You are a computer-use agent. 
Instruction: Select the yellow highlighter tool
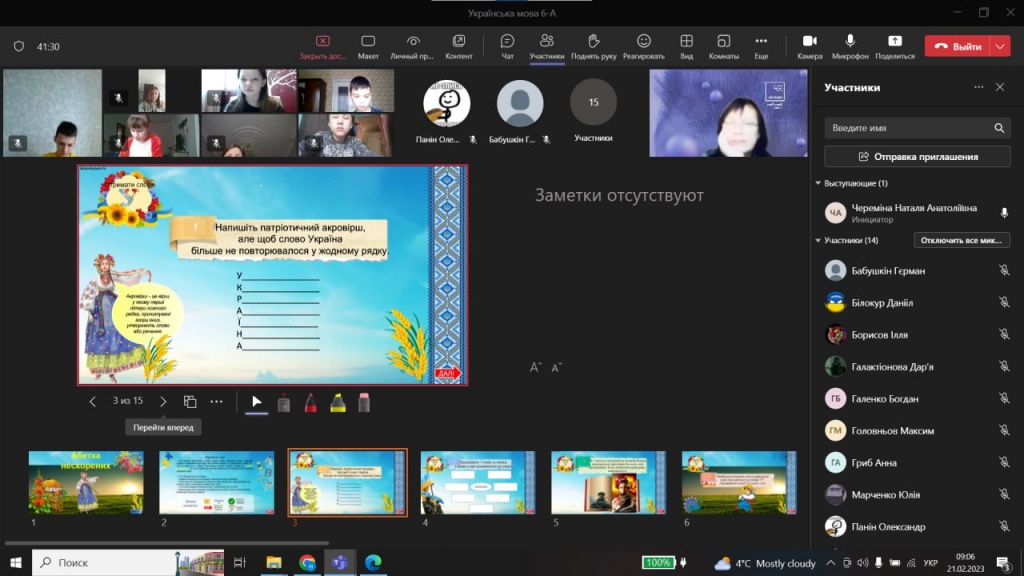338,402
